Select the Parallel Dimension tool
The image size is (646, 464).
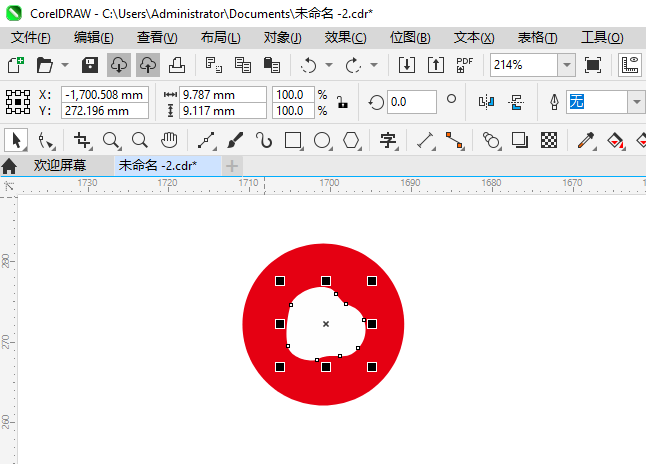425,141
